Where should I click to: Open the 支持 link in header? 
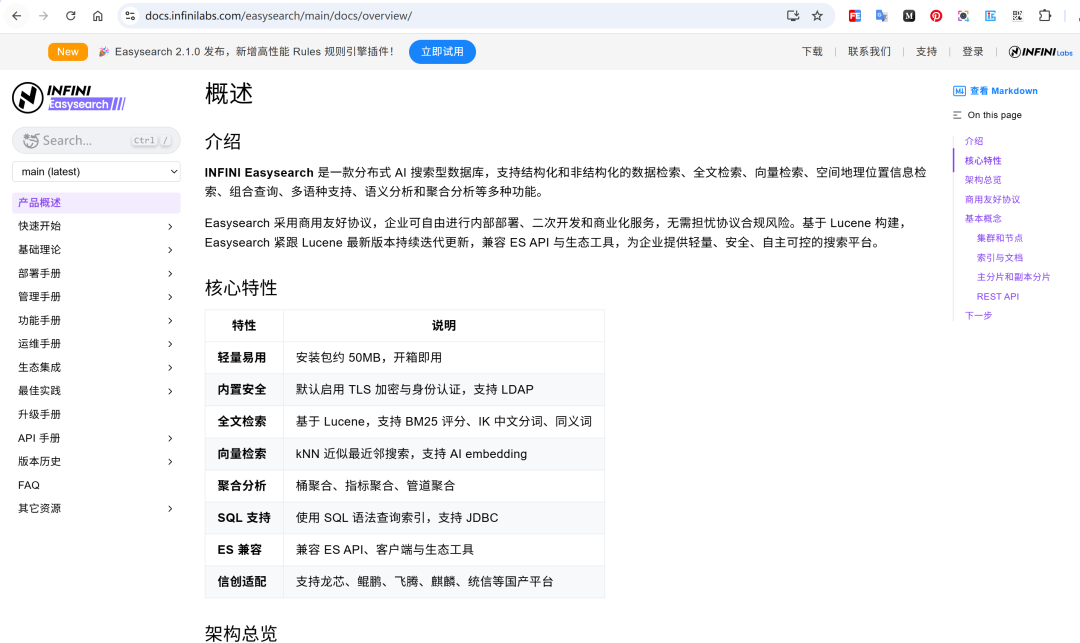tap(926, 52)
